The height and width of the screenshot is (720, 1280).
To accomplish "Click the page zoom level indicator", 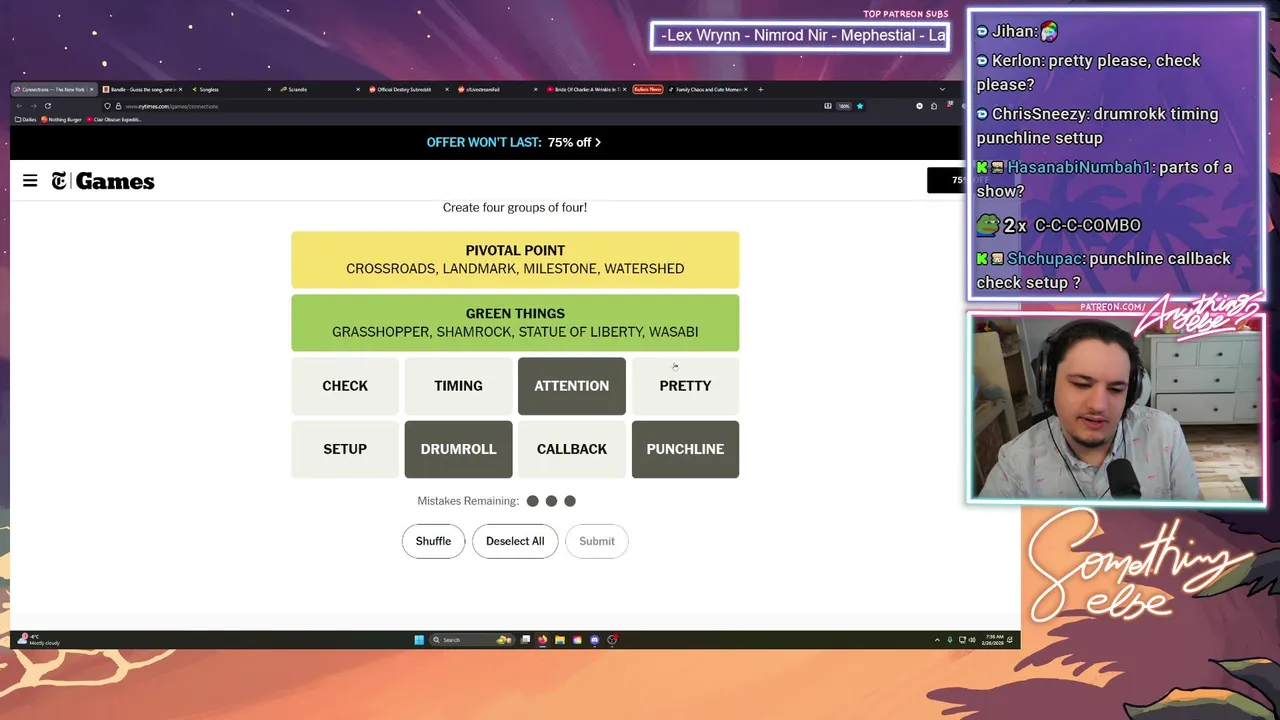I will pos(844,106).
